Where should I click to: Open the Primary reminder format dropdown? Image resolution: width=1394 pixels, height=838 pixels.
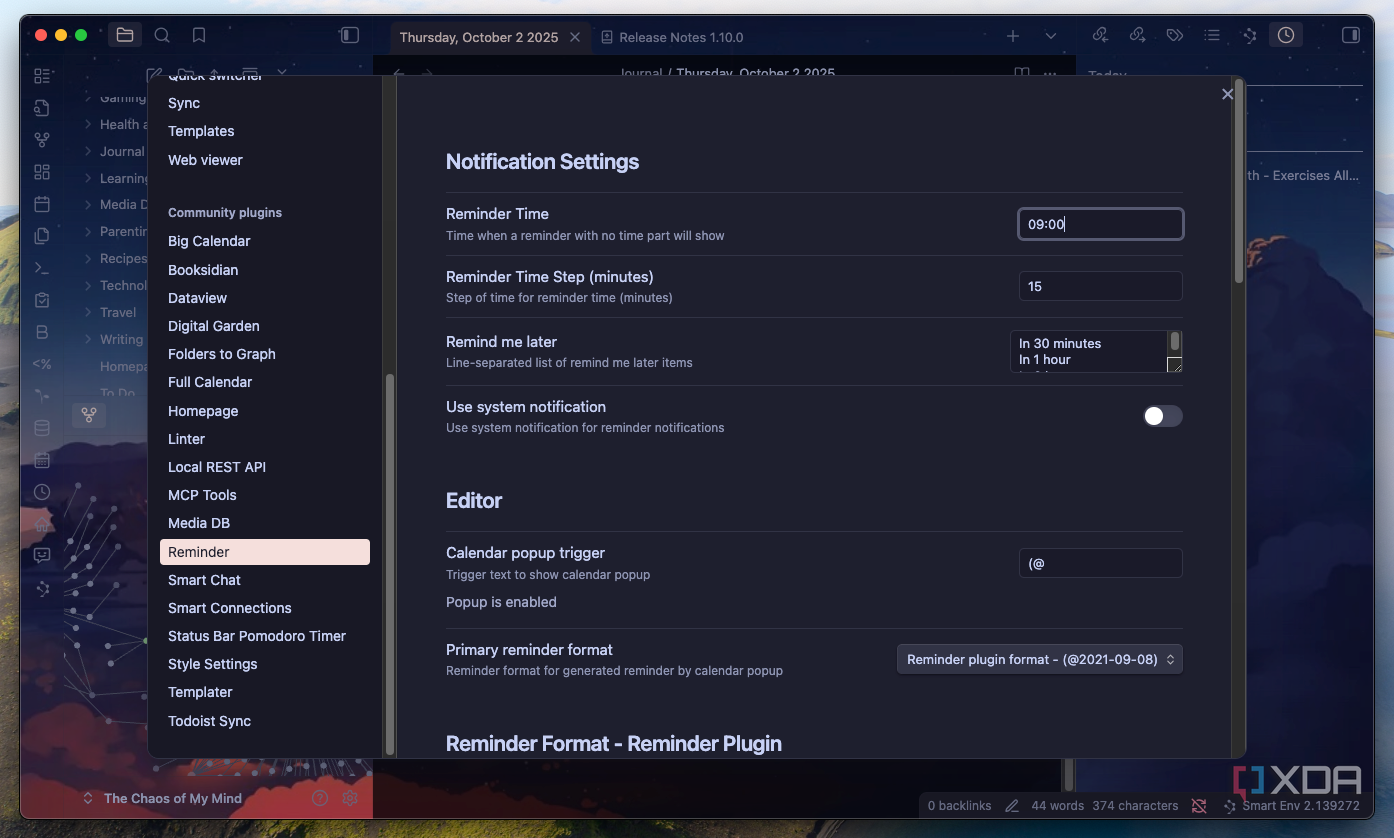1040,660
